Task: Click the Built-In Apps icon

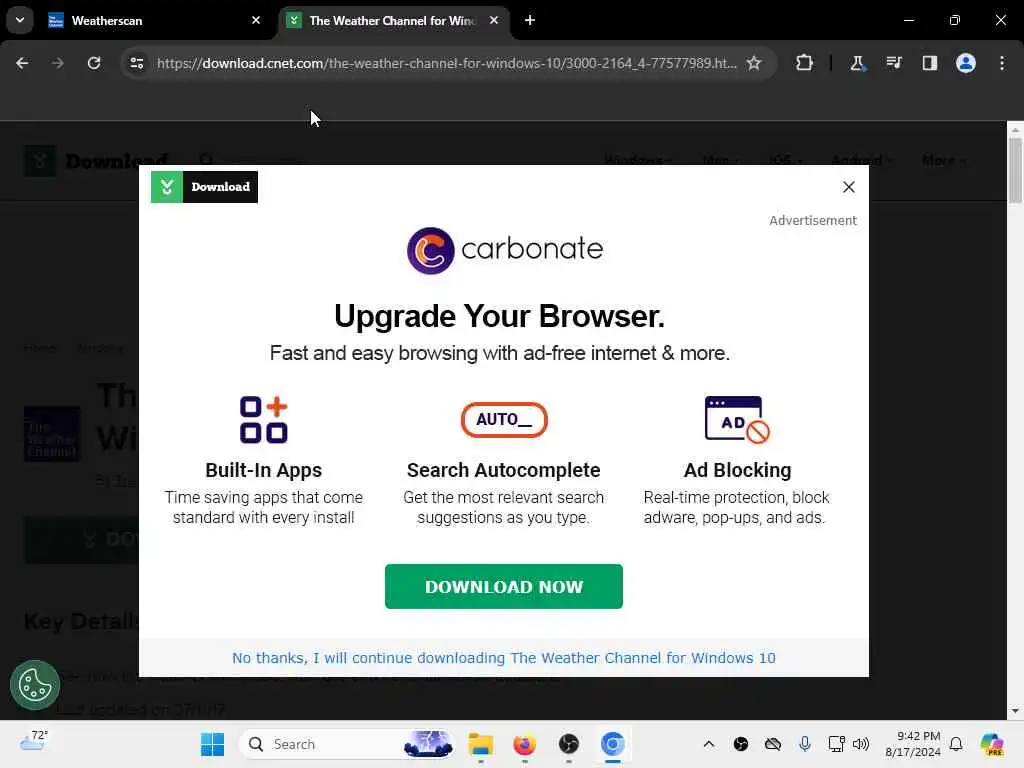Action: tap(264, 420)
